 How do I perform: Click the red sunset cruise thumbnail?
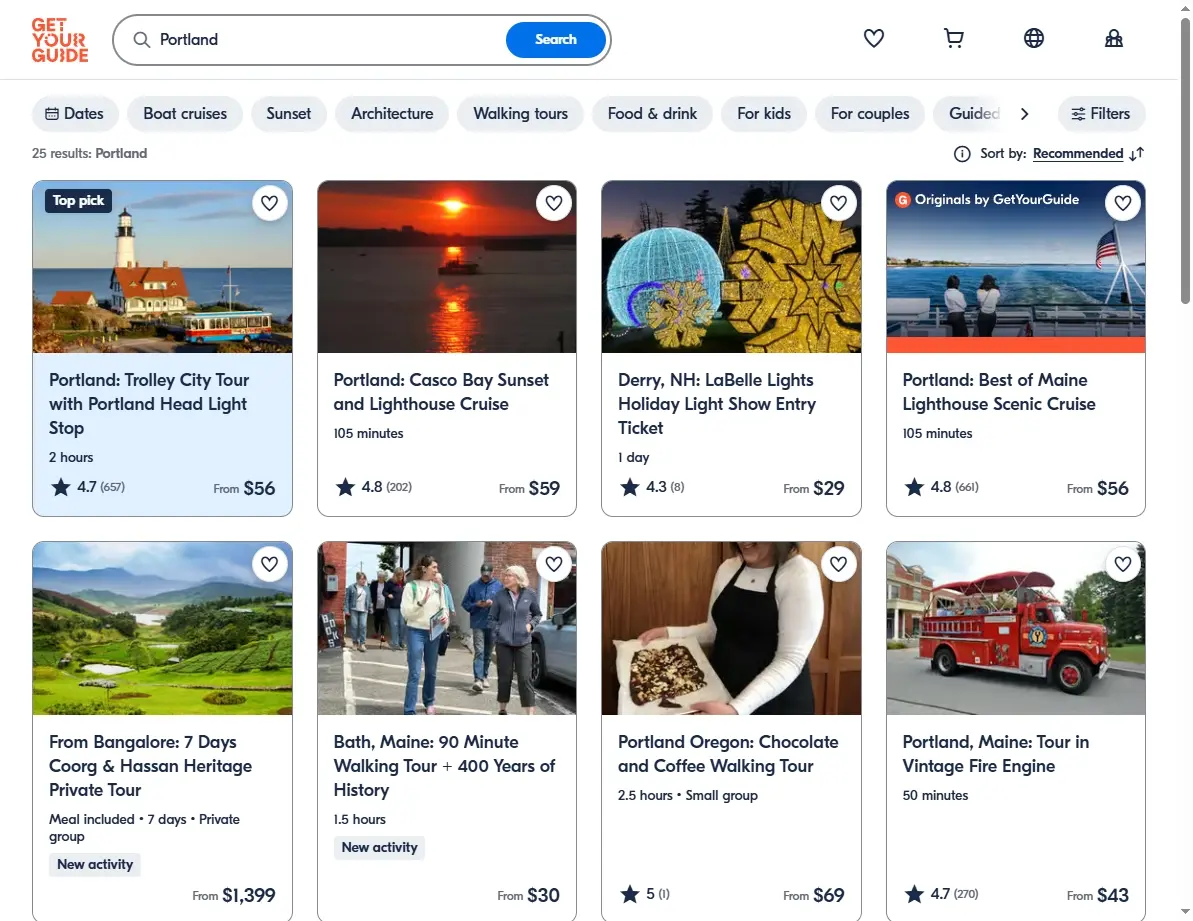tap(447, 267)
